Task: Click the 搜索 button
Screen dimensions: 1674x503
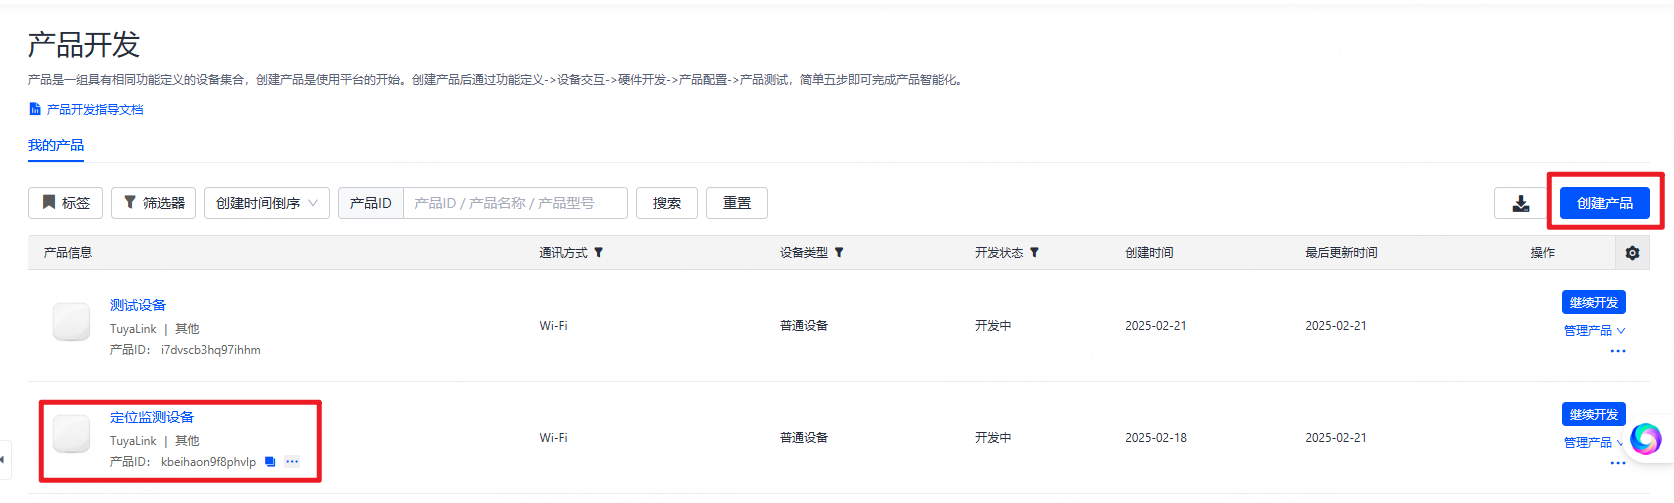Action: [x=667, y=203]
